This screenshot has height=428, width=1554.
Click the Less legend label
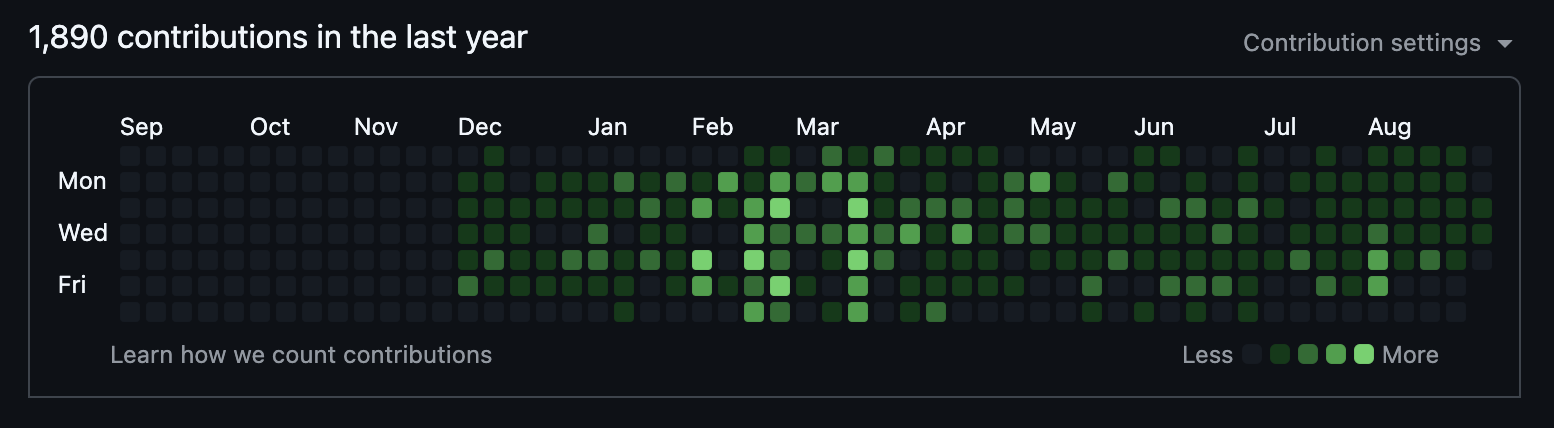[x=1207, y=355]
